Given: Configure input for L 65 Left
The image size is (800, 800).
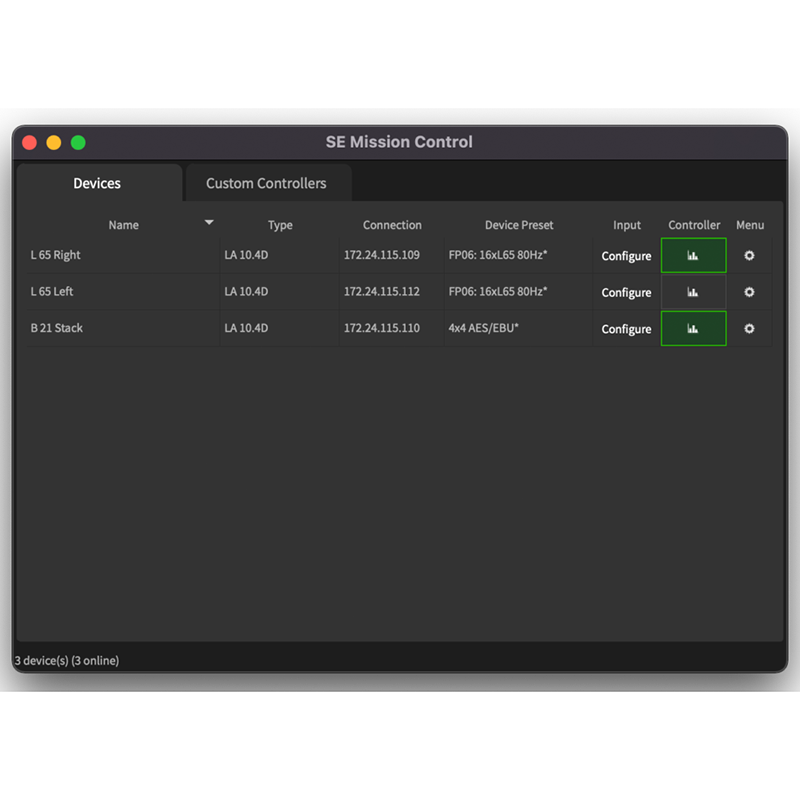Looking at the screenshot, I should (x=626, y=293).
